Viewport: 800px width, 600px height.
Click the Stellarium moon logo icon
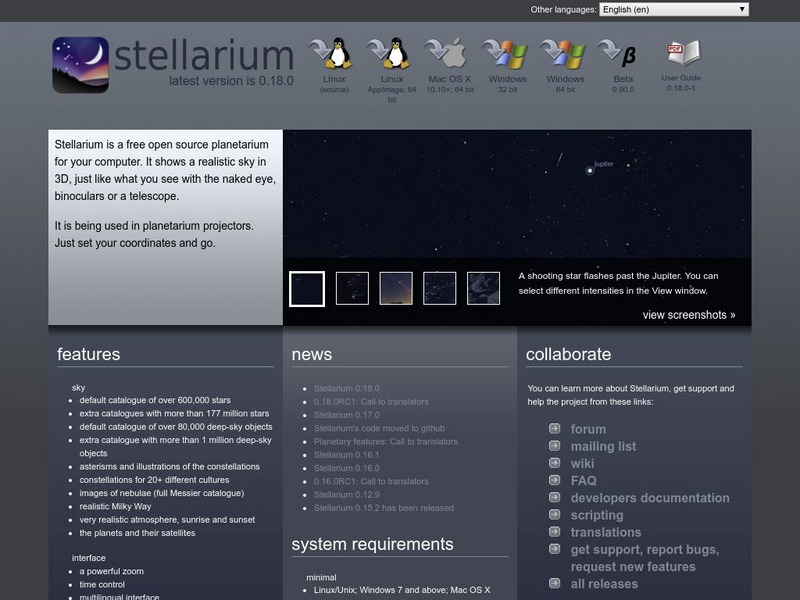point(80,64)
